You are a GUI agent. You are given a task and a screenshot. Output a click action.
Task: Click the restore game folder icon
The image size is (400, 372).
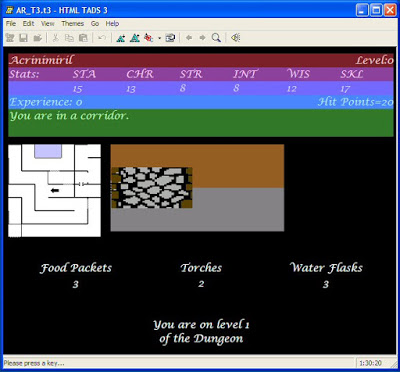click(37, 38)
